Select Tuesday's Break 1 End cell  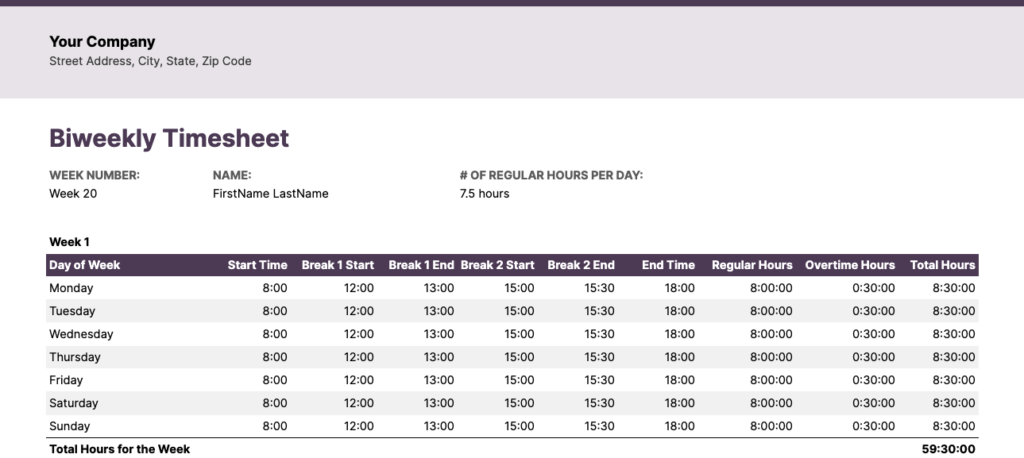point(439,311)
